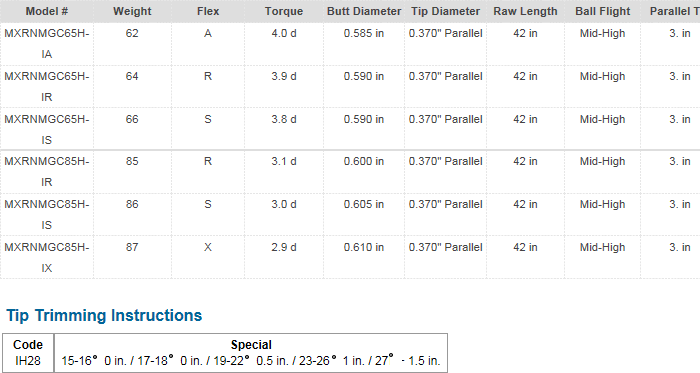Viewport: 700px width, 373px height.
Task: Click the MXRNMGC85H-IS model cell
Action: point(47,215)
